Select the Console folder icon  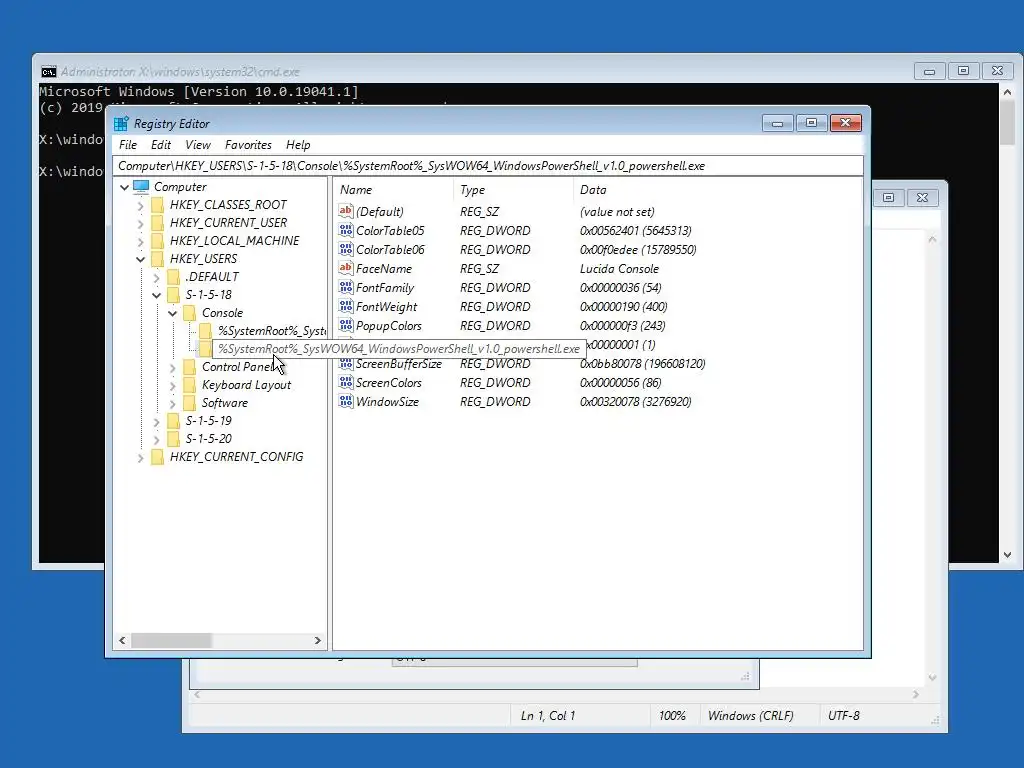click(189, 313)
